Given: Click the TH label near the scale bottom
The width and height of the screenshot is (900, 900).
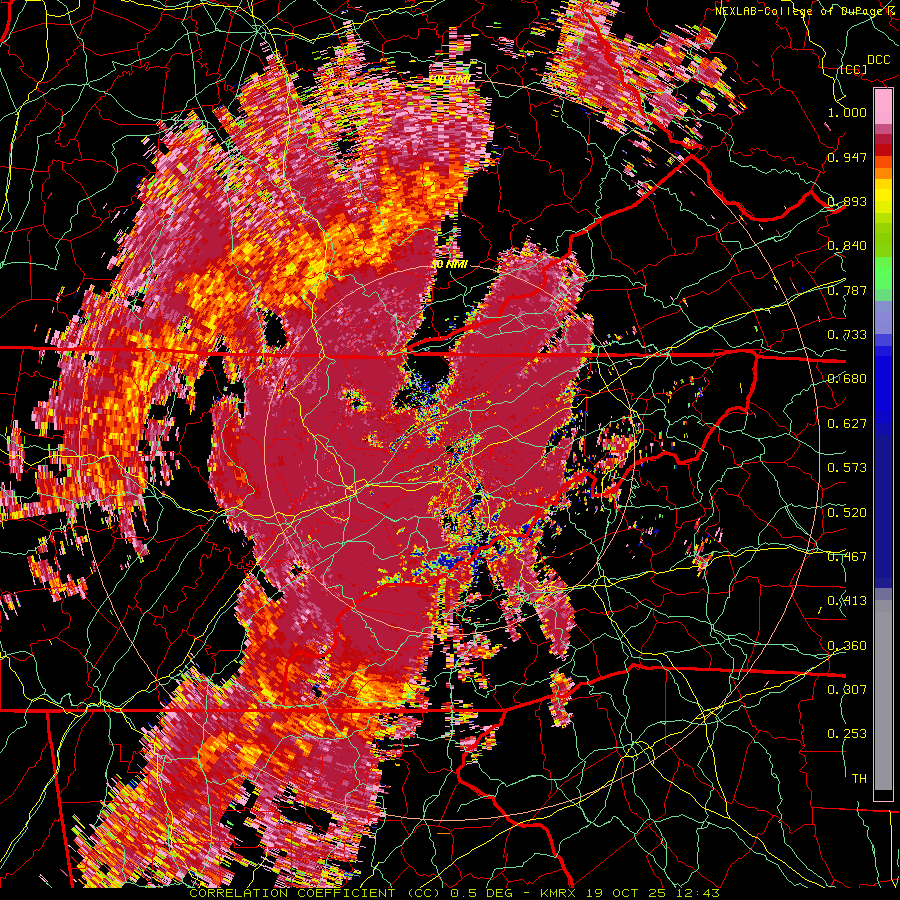Looking at the screenshot, I should pyautogui.click(x=859, y=779).
